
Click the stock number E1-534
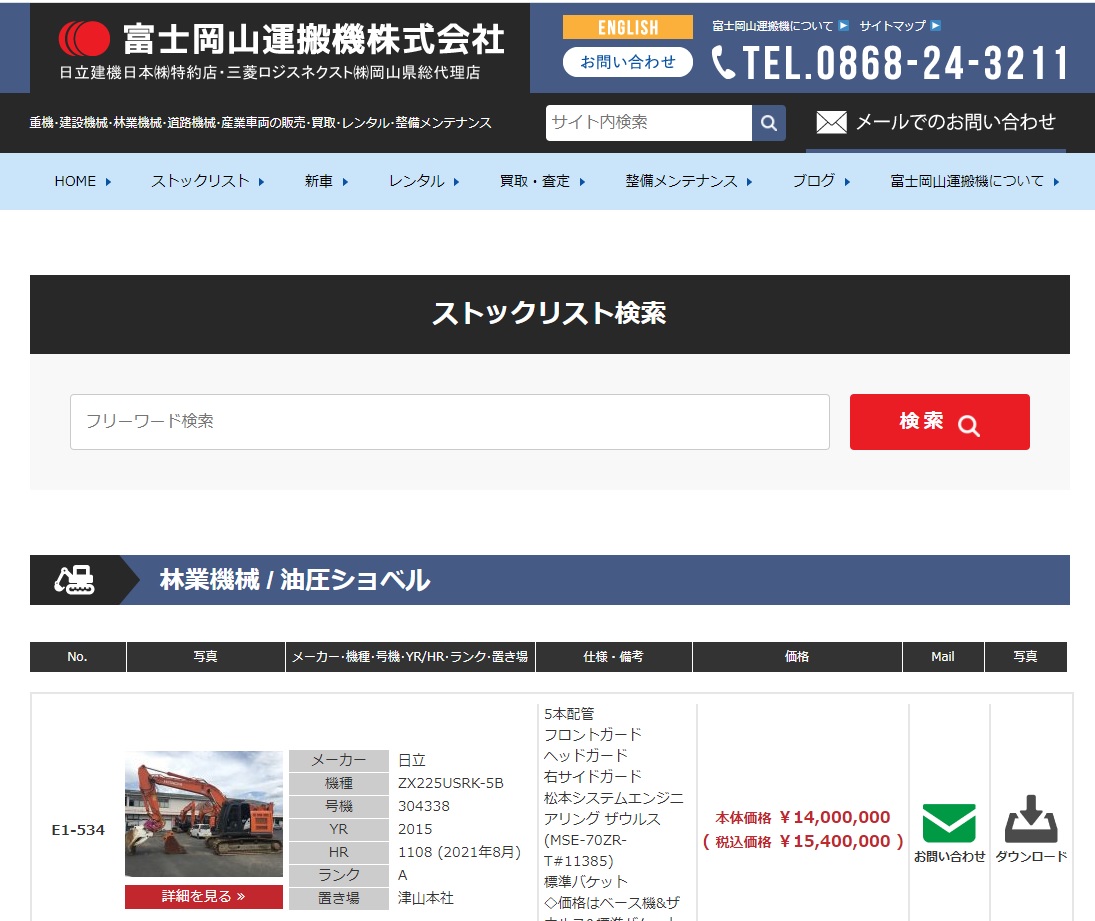pos(78,830)
